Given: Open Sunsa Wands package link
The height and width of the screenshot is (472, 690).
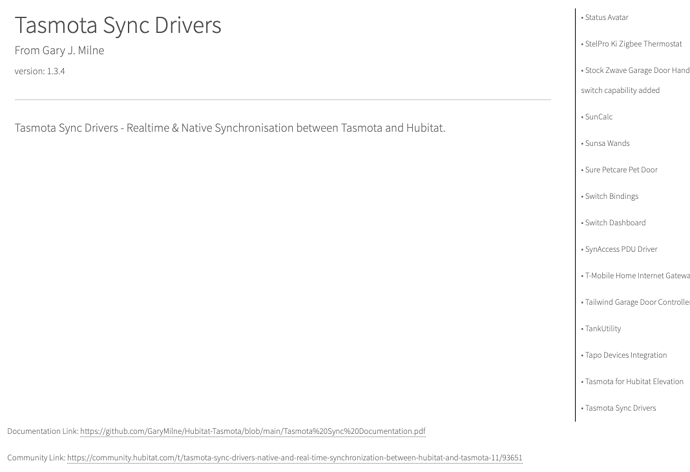Looking at the screenshot, I should [607, 143].
